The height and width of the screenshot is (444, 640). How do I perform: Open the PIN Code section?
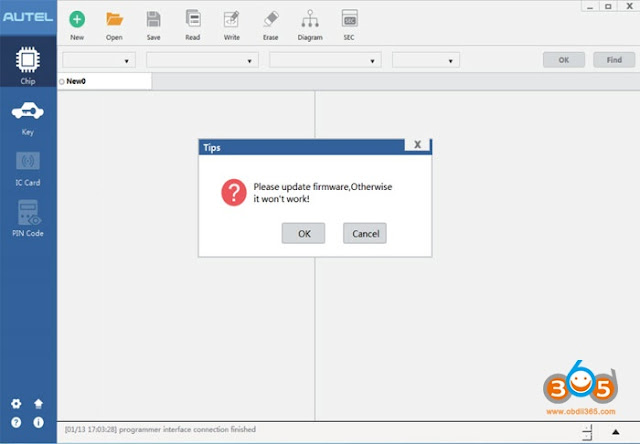coord(28,219)
